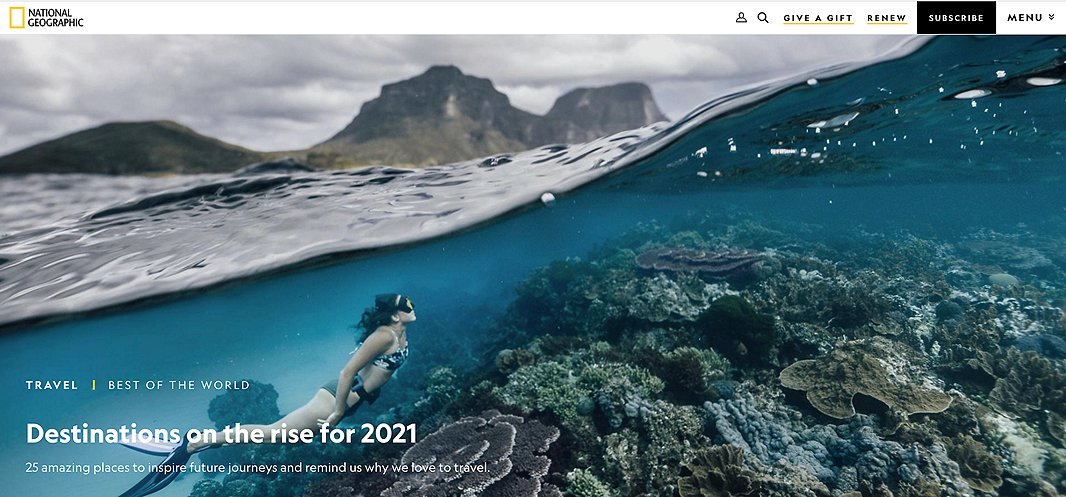Follow the RENEW link
The image size is (1066, 497).
887,18
